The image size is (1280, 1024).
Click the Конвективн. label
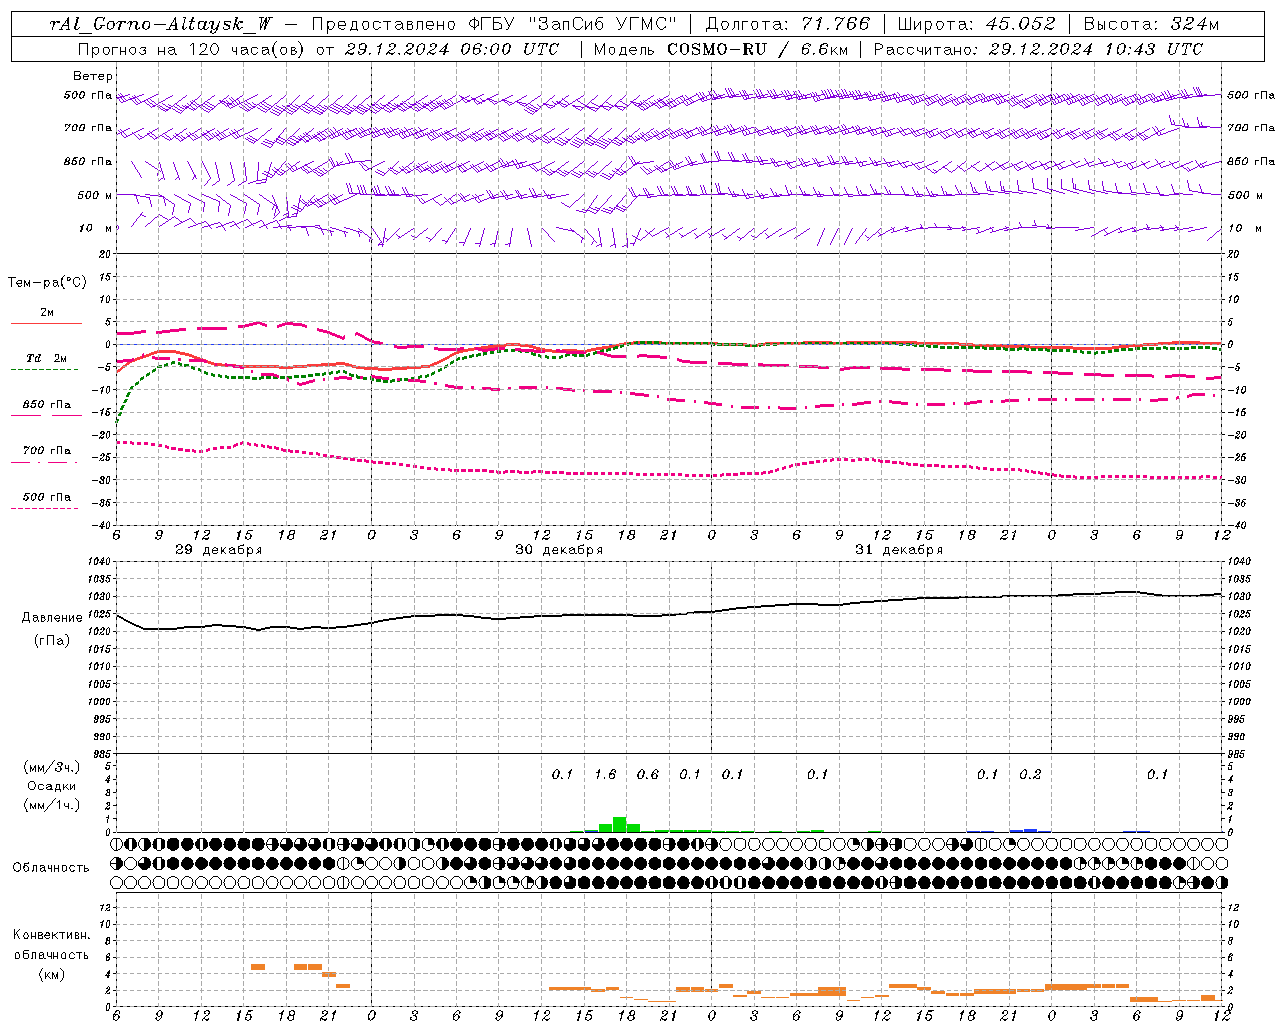pos(51,935)
